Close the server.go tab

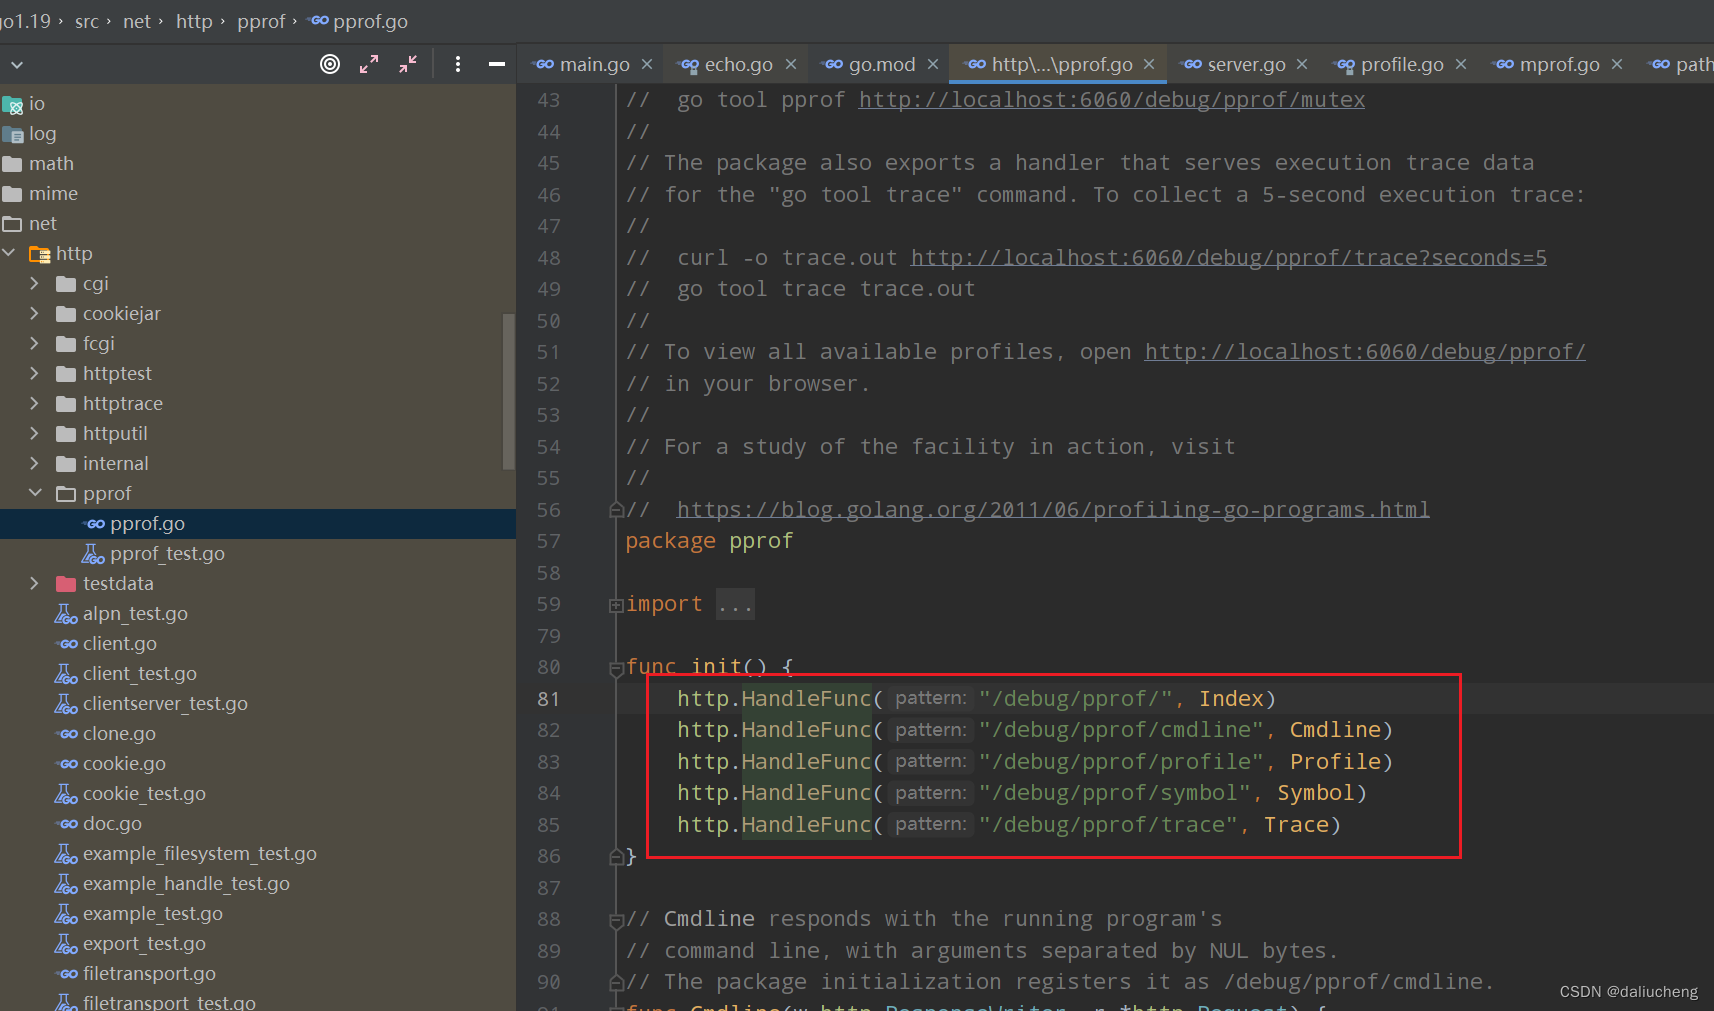(x=1302, y=64)
